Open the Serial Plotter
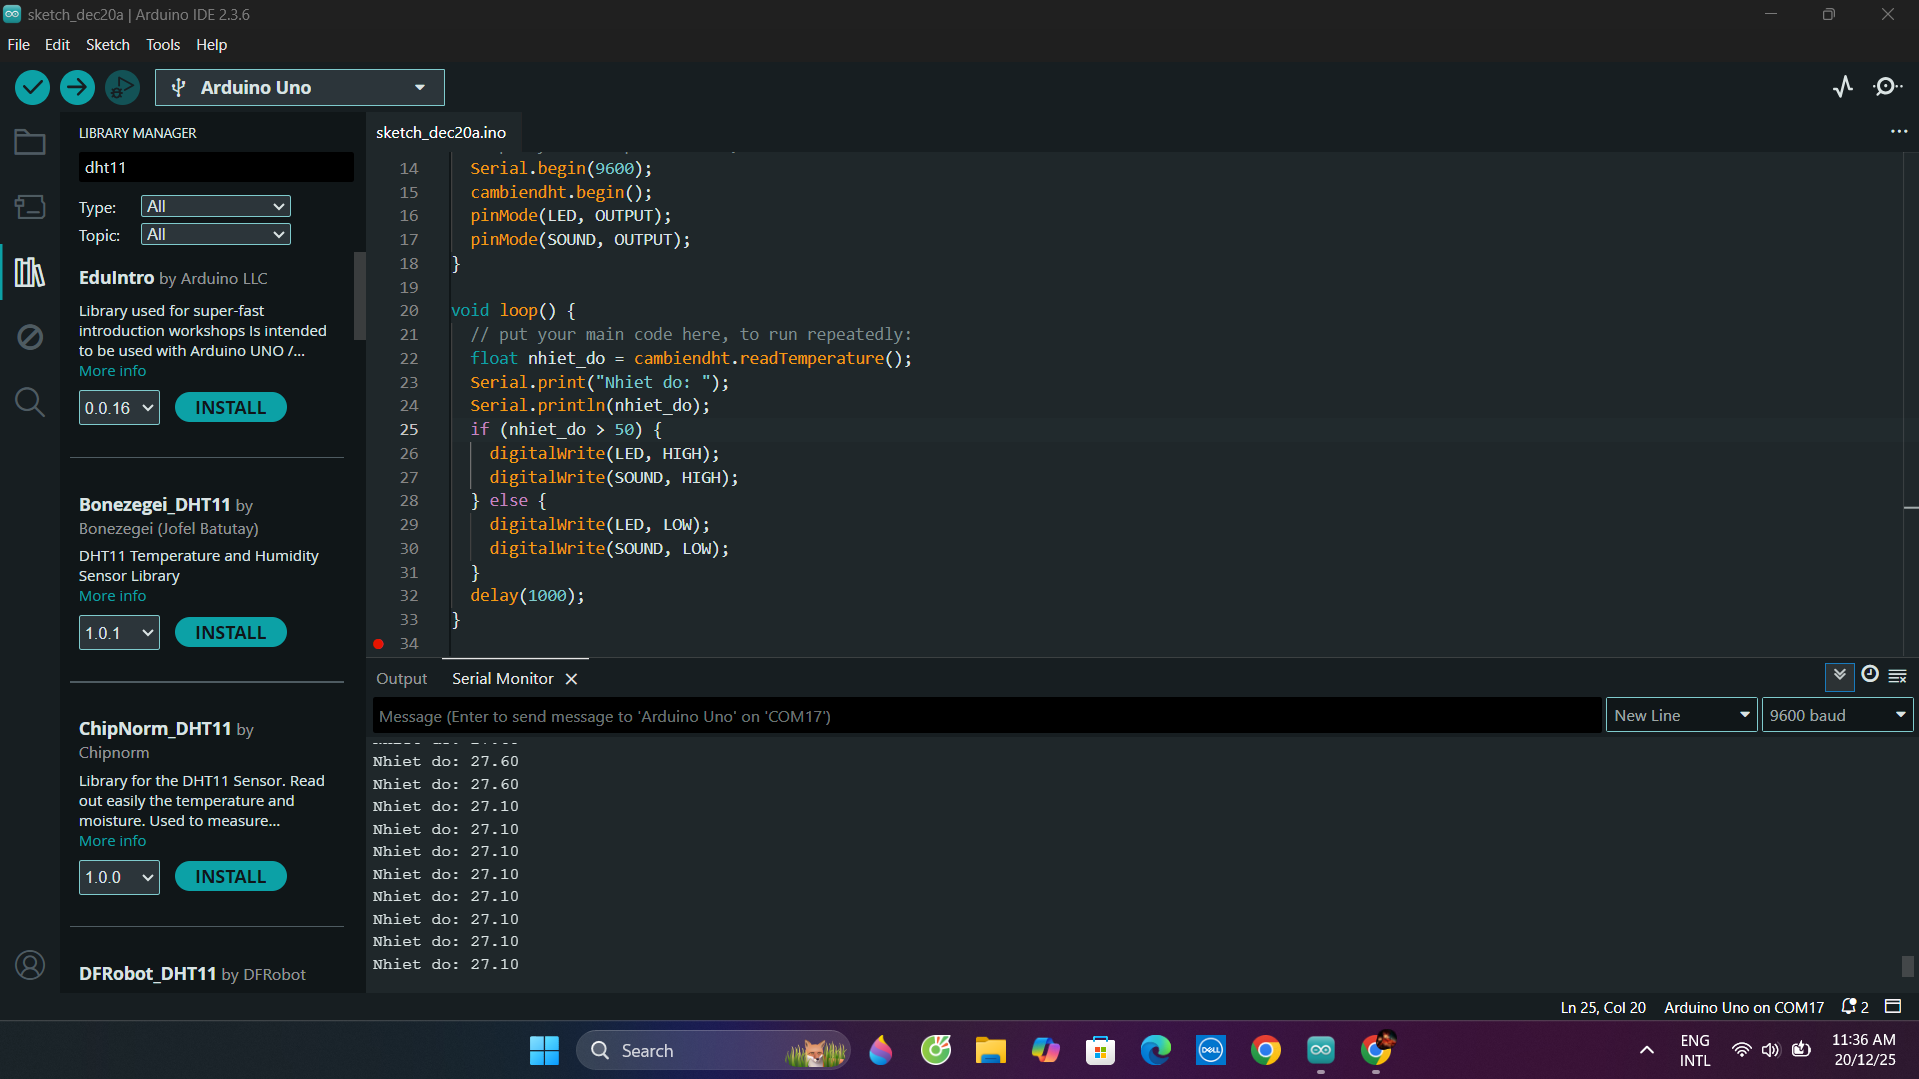The width and height of the screenshot is (1919, 1079). click(1843, 87)
